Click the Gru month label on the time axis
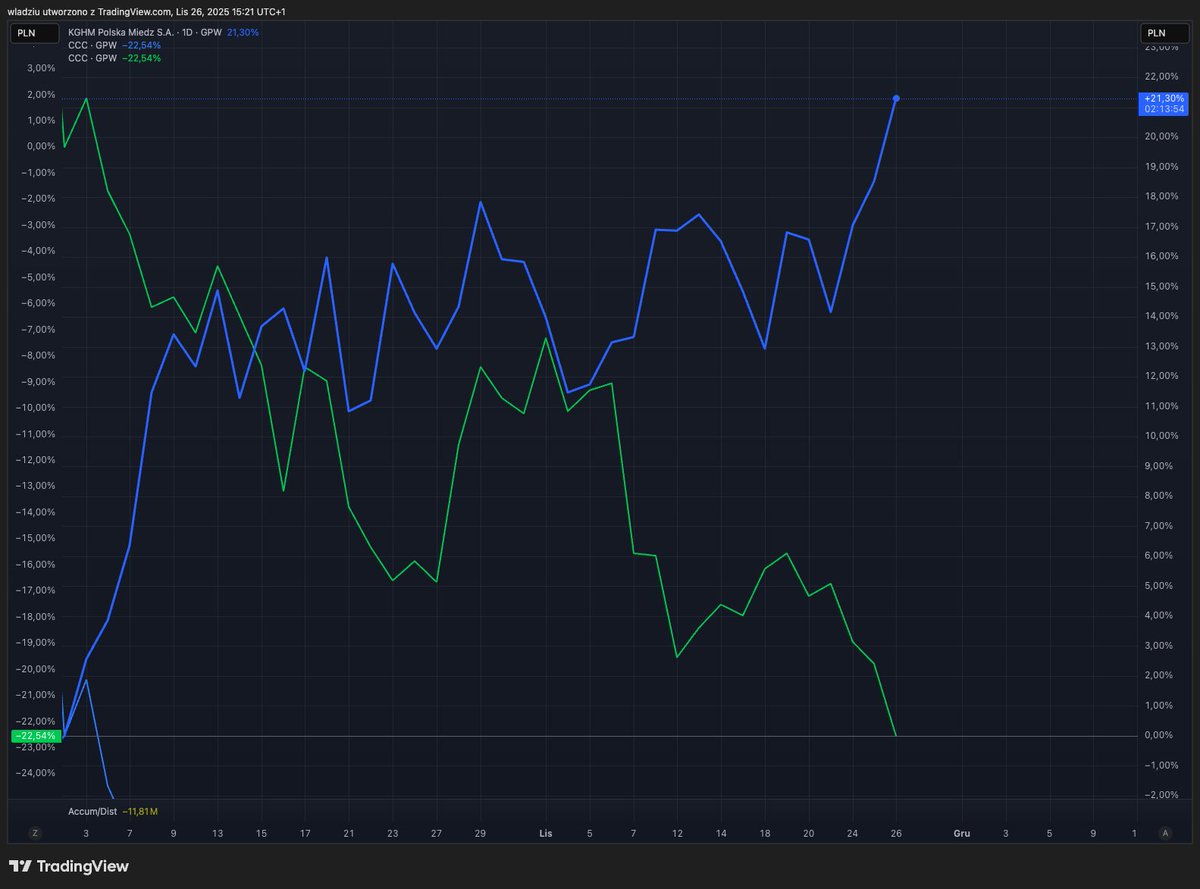Viewport: 1200px width, 889px height. point(961,832)
